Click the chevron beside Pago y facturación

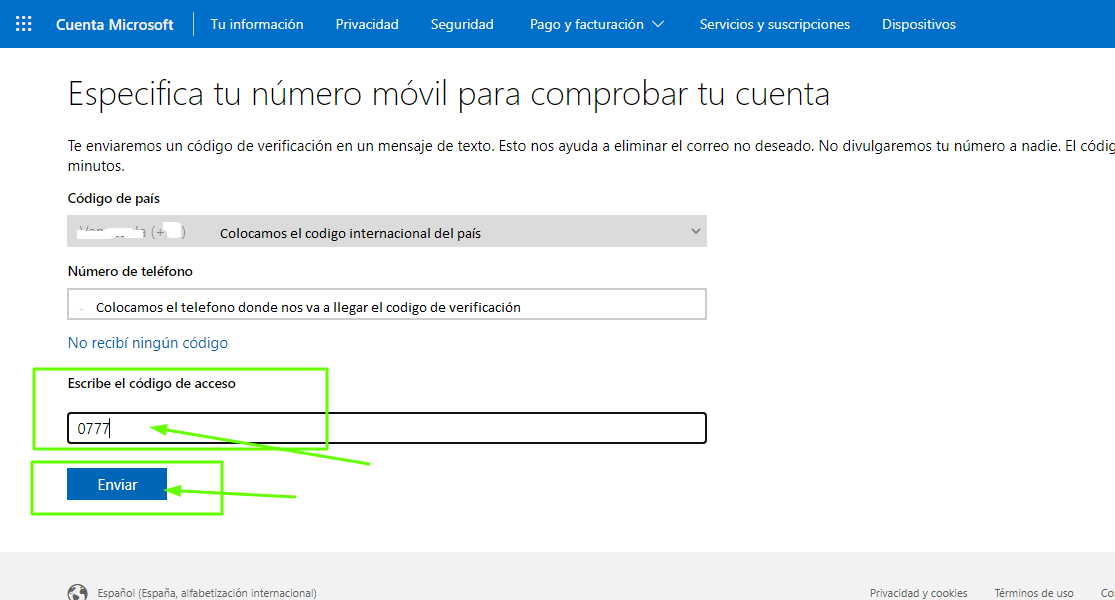pos(657,24)
